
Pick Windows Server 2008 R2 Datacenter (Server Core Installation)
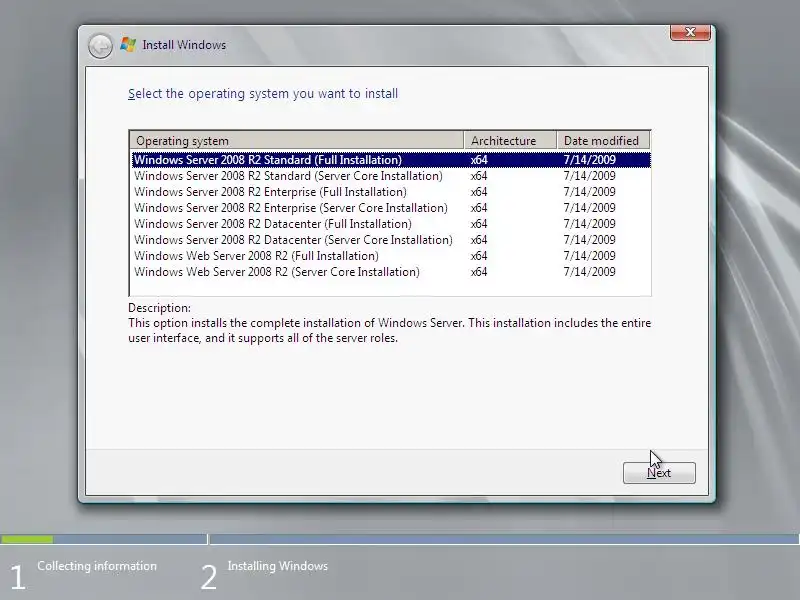point(391,240)
